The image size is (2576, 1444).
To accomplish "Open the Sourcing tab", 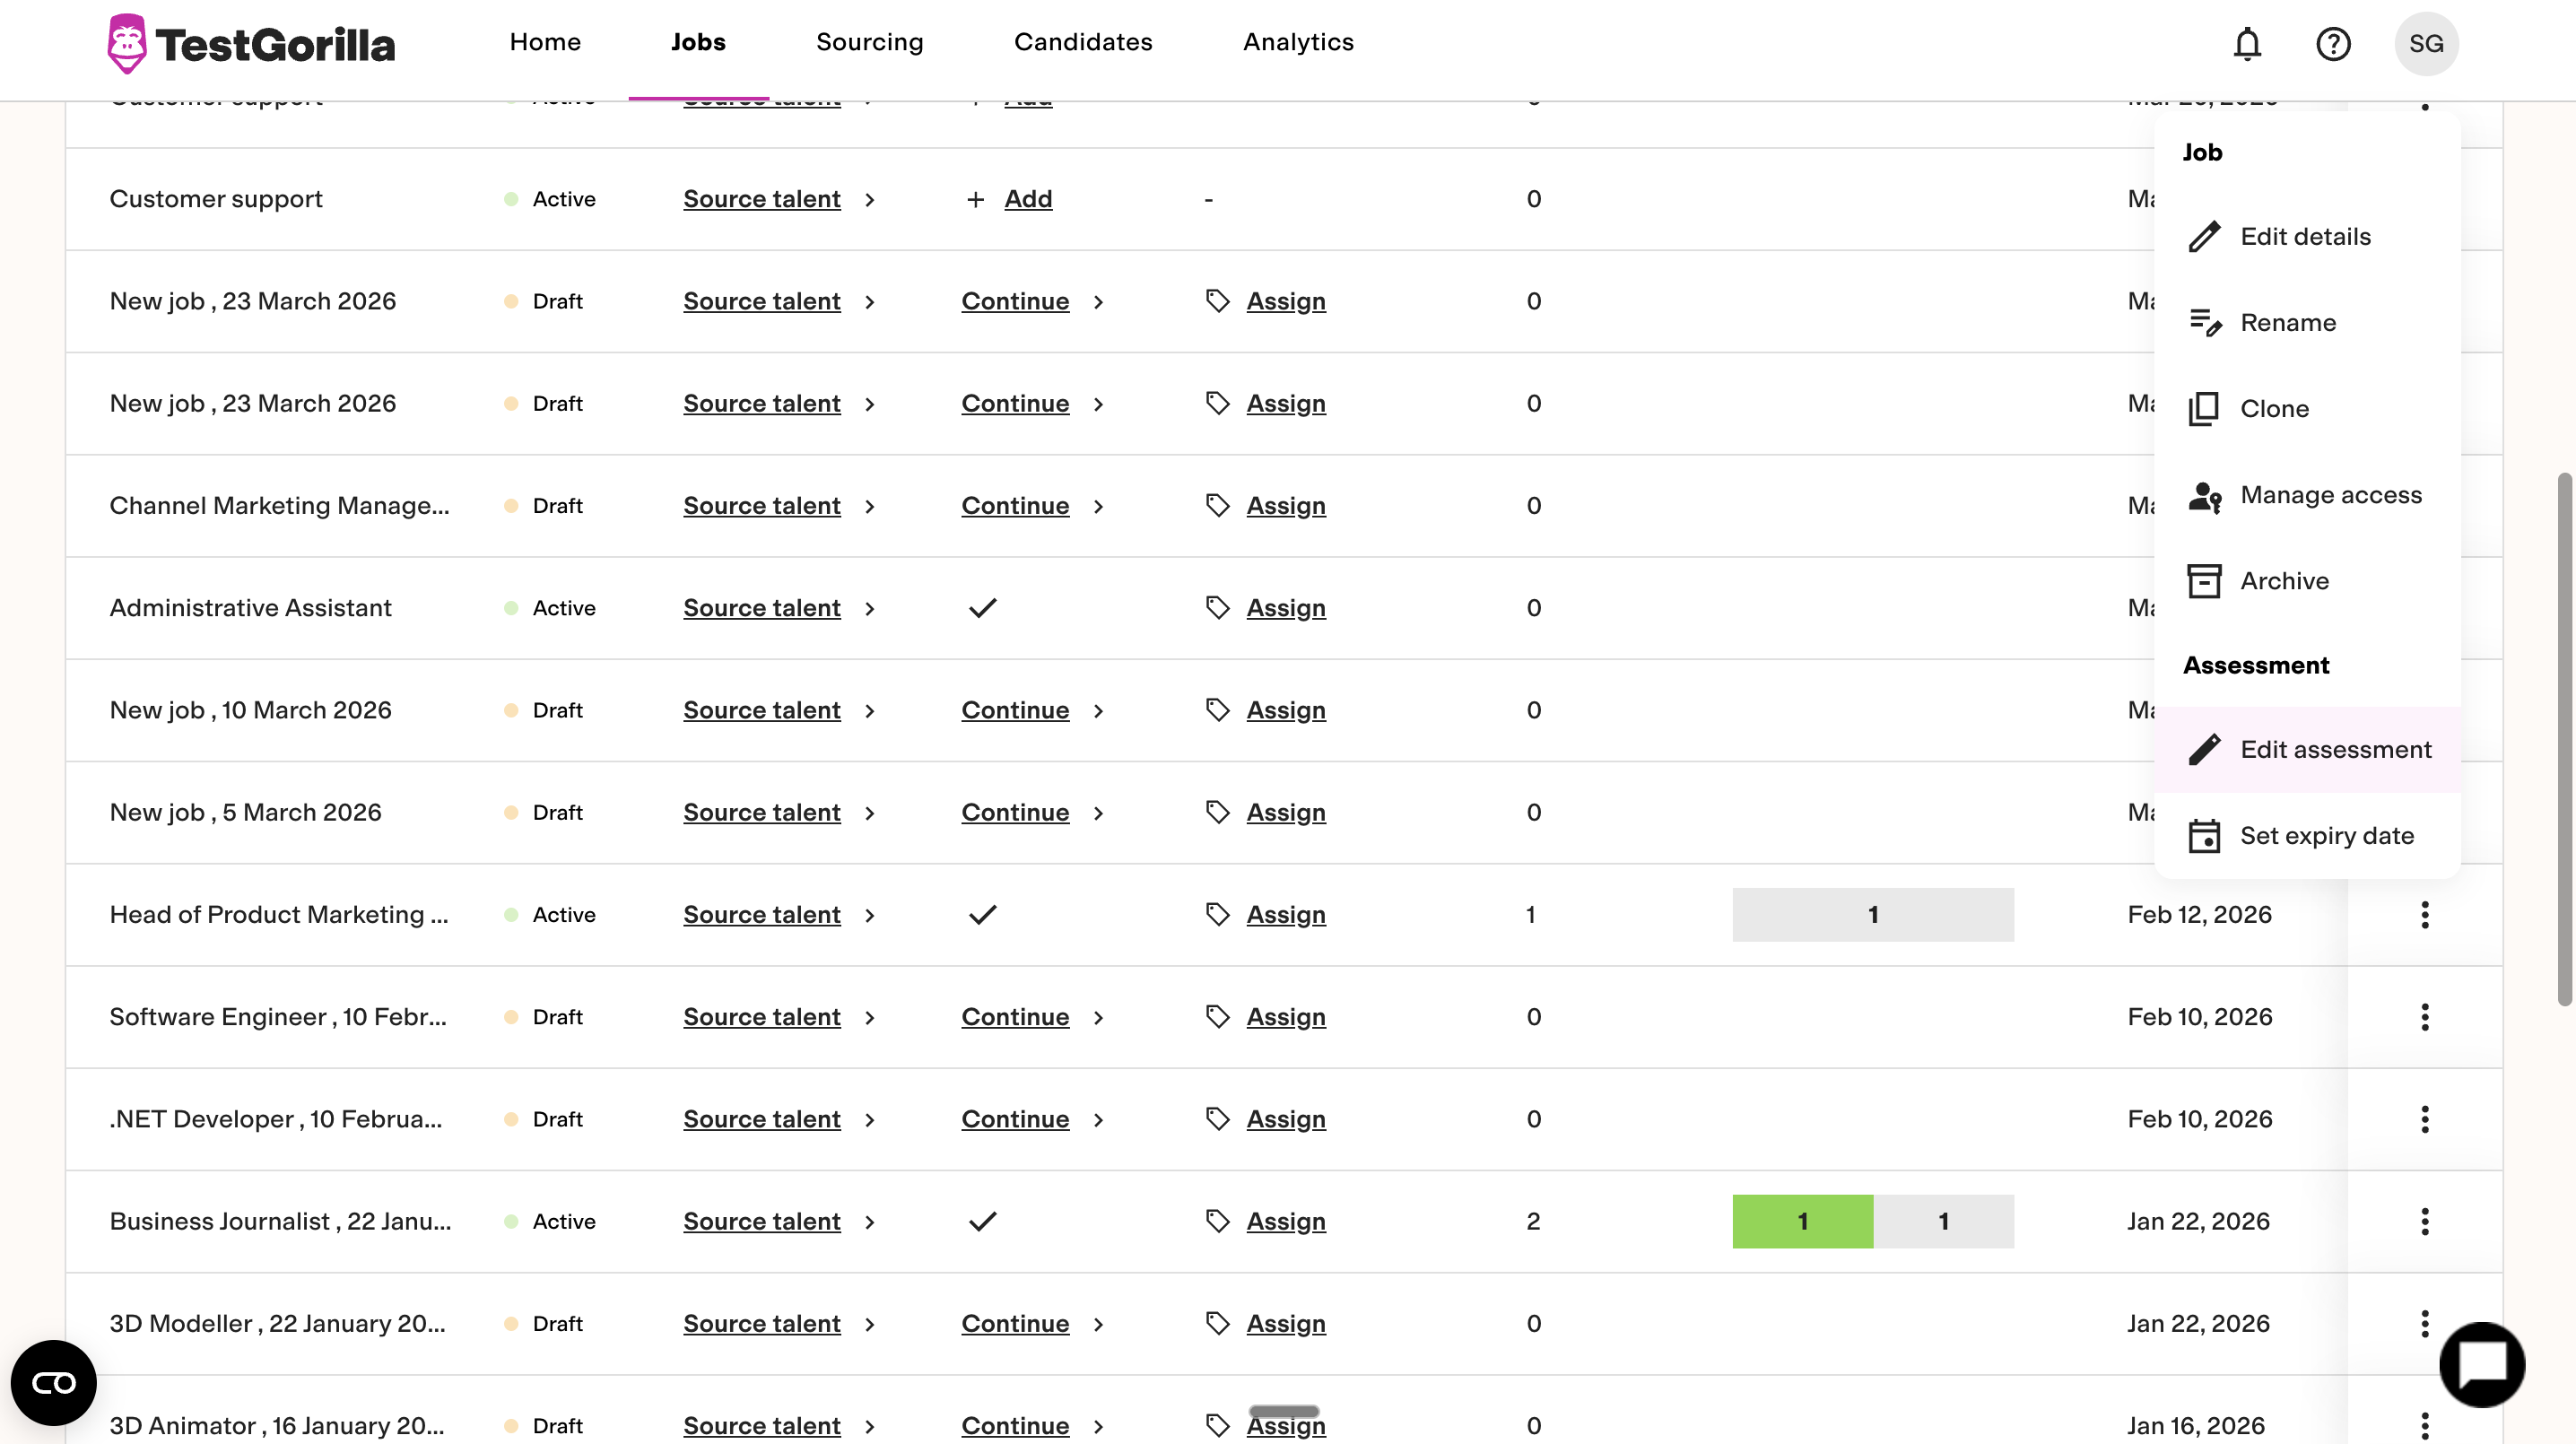I will 869,42.
